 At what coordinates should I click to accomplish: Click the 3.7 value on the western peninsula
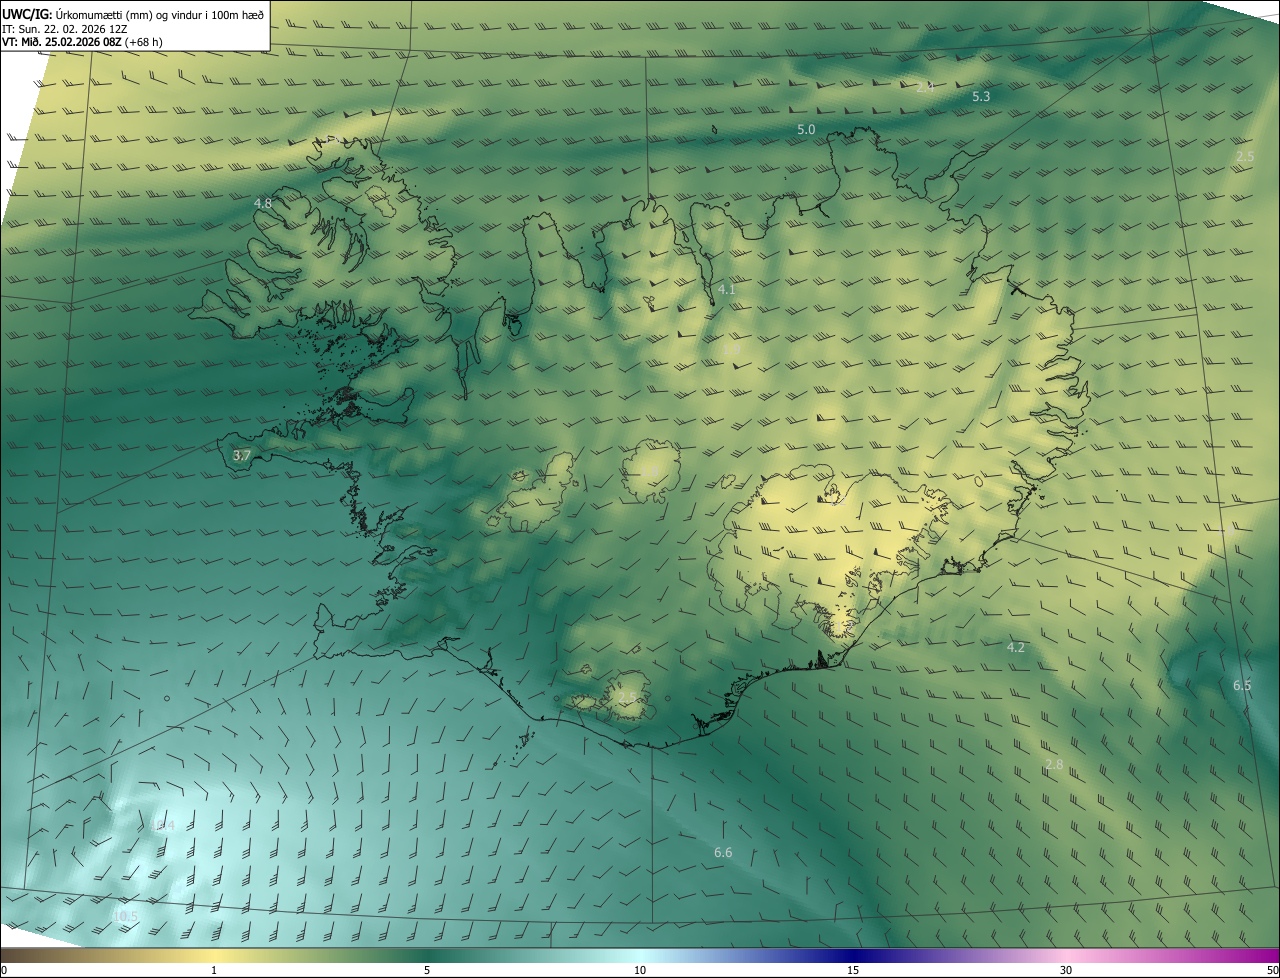click(242, 456)
